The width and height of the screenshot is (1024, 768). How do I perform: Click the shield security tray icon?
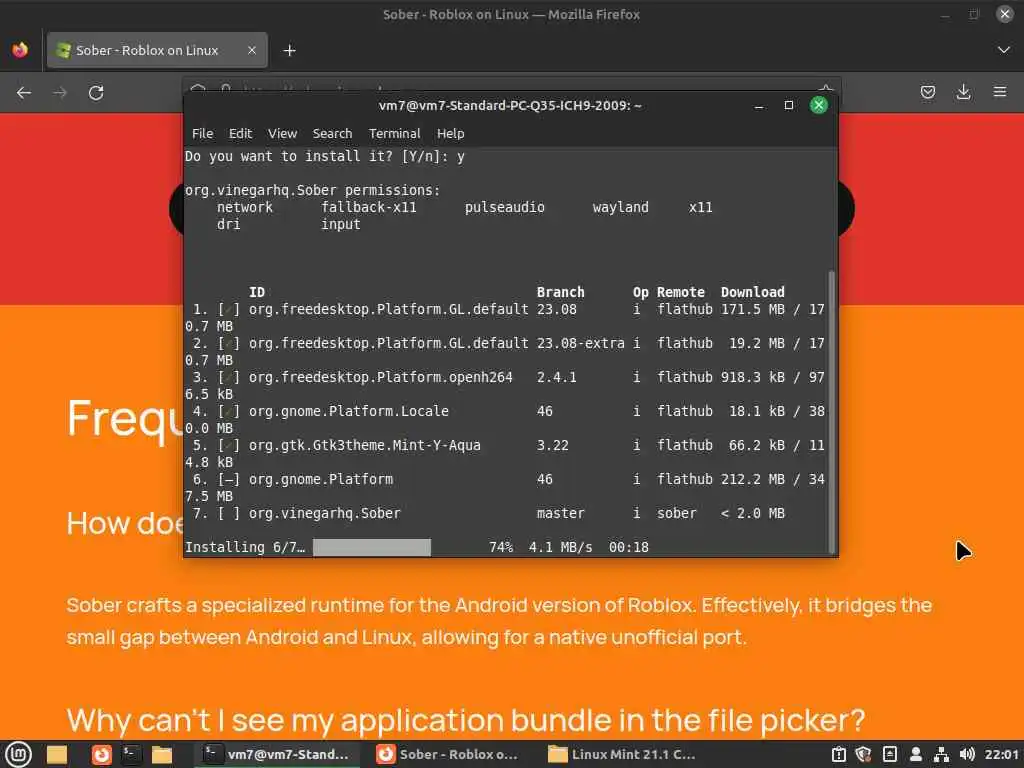pos(863,754)
